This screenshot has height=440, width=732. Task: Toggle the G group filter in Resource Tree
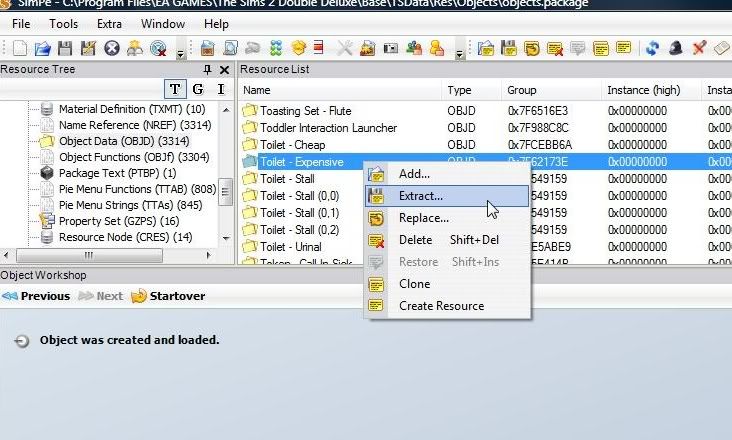coord(198,89)
